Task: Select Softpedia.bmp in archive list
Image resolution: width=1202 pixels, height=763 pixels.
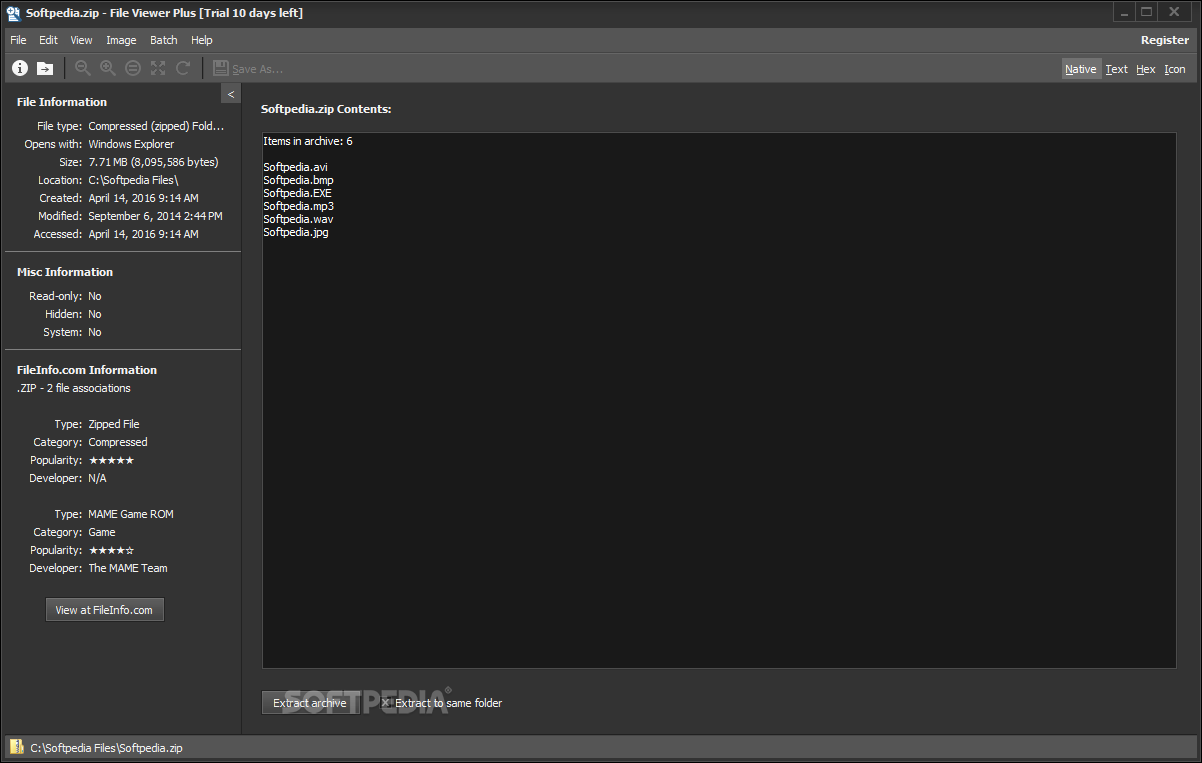Action: pyautogui.click(x=298, y=180)
